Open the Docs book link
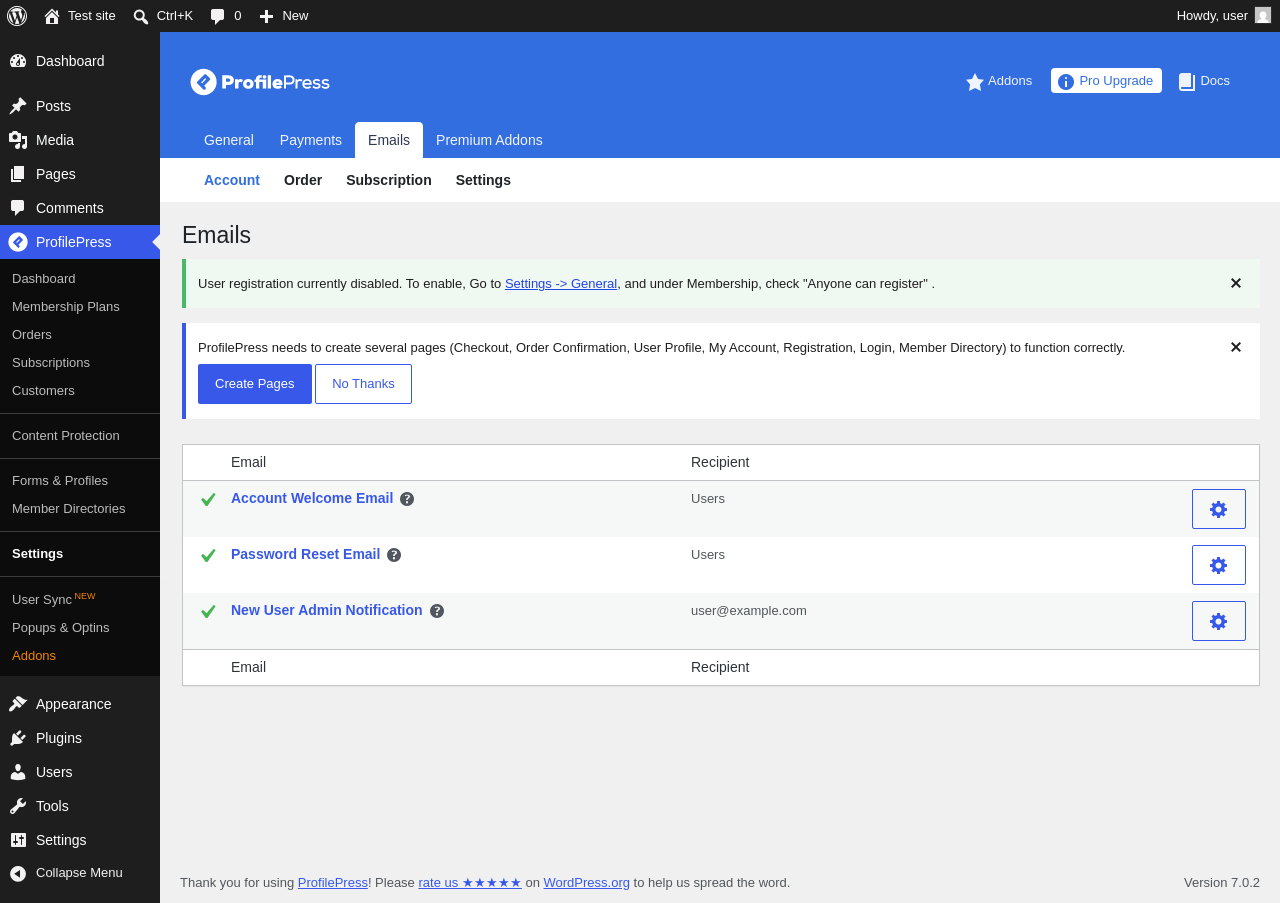This screenshot has height=903, width=1280. click(1204, 81)
